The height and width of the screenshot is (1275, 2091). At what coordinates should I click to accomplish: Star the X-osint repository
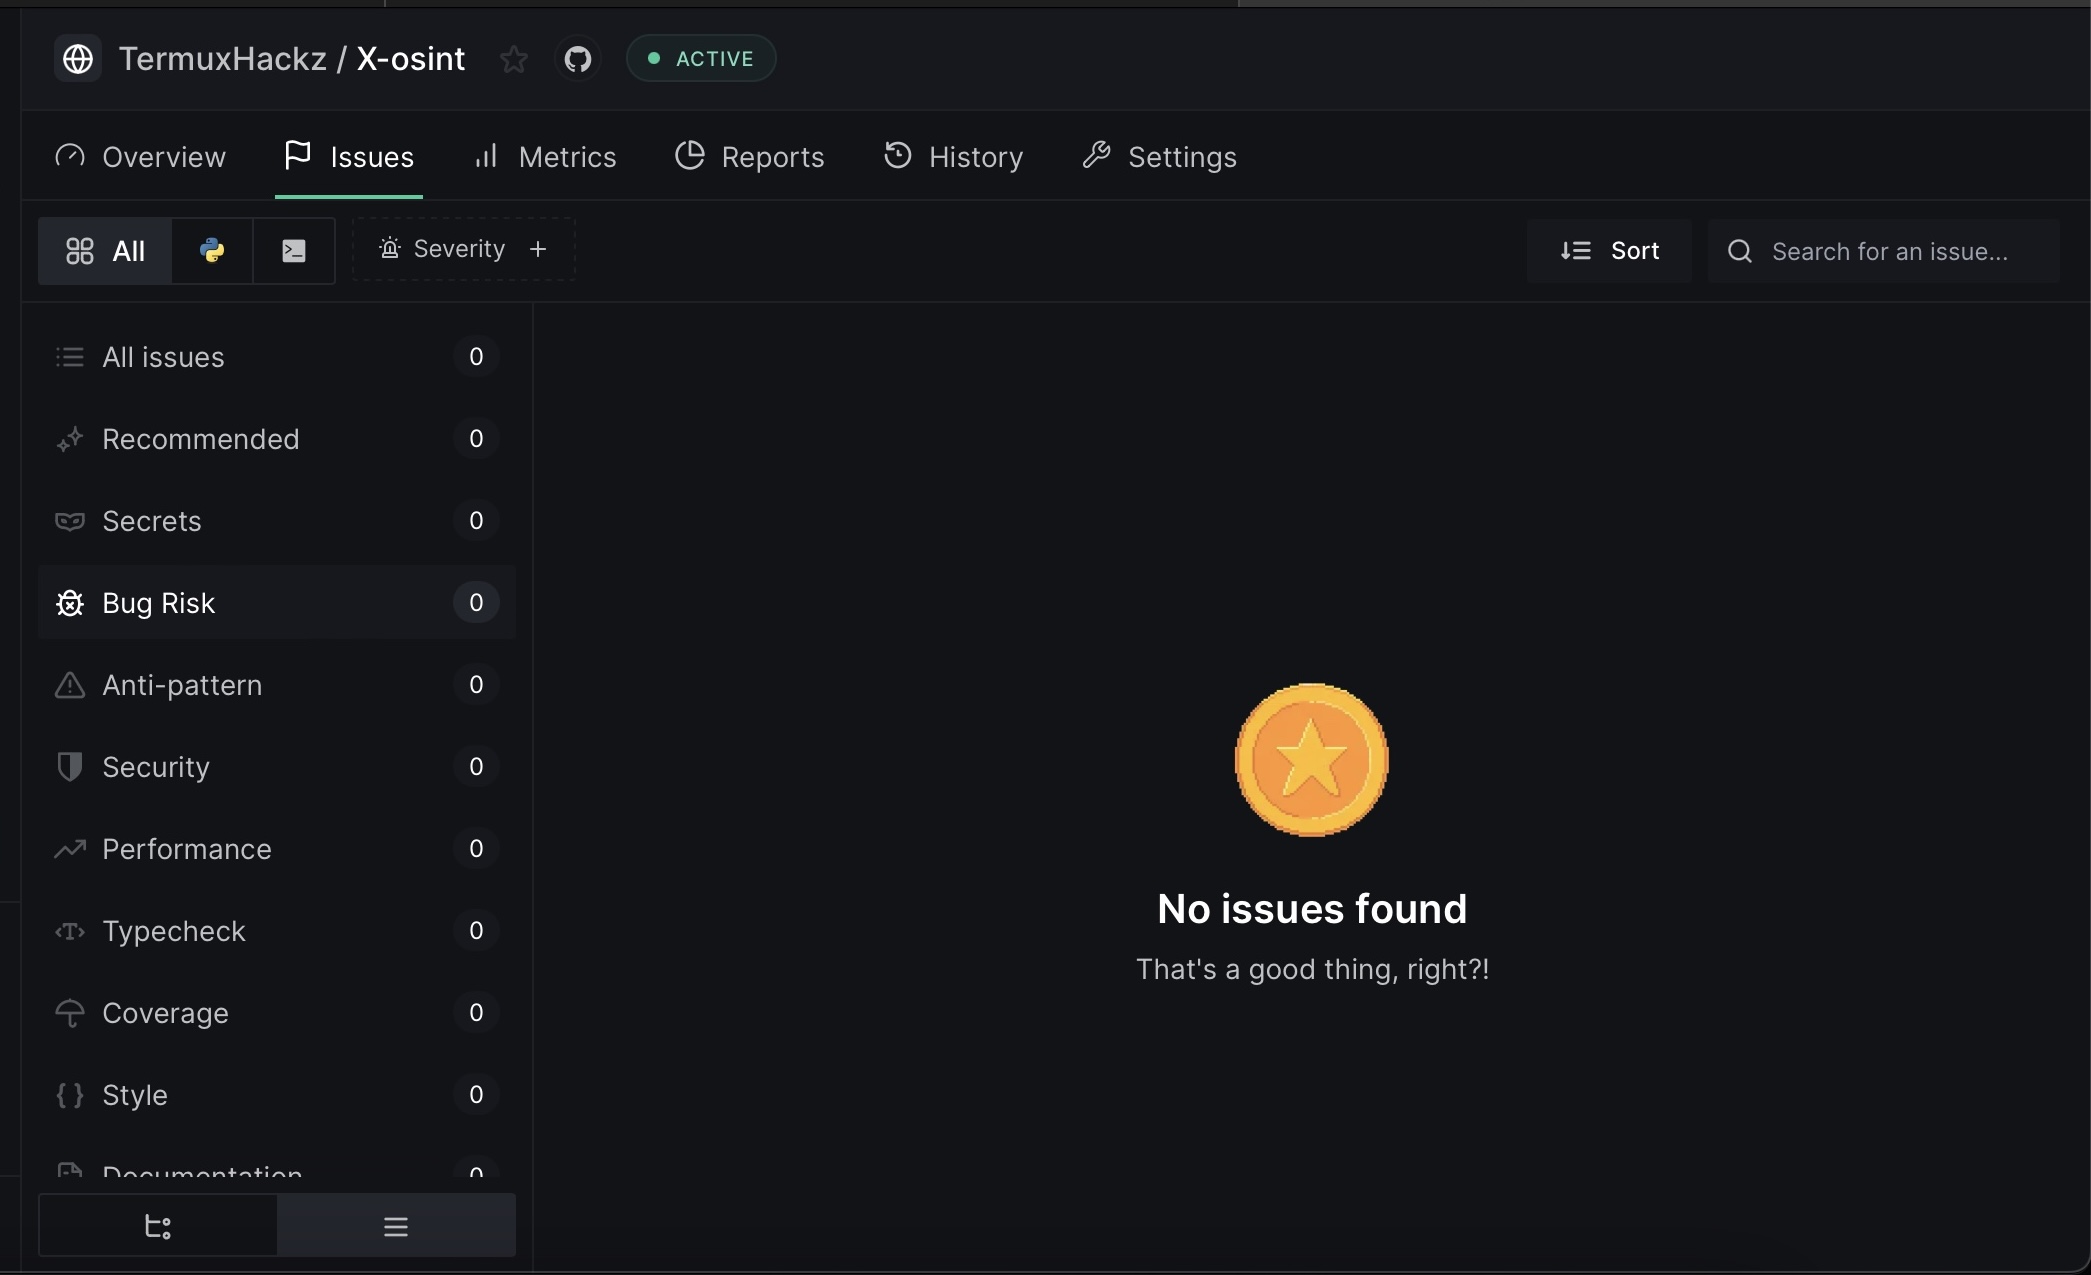pos(514,59)
